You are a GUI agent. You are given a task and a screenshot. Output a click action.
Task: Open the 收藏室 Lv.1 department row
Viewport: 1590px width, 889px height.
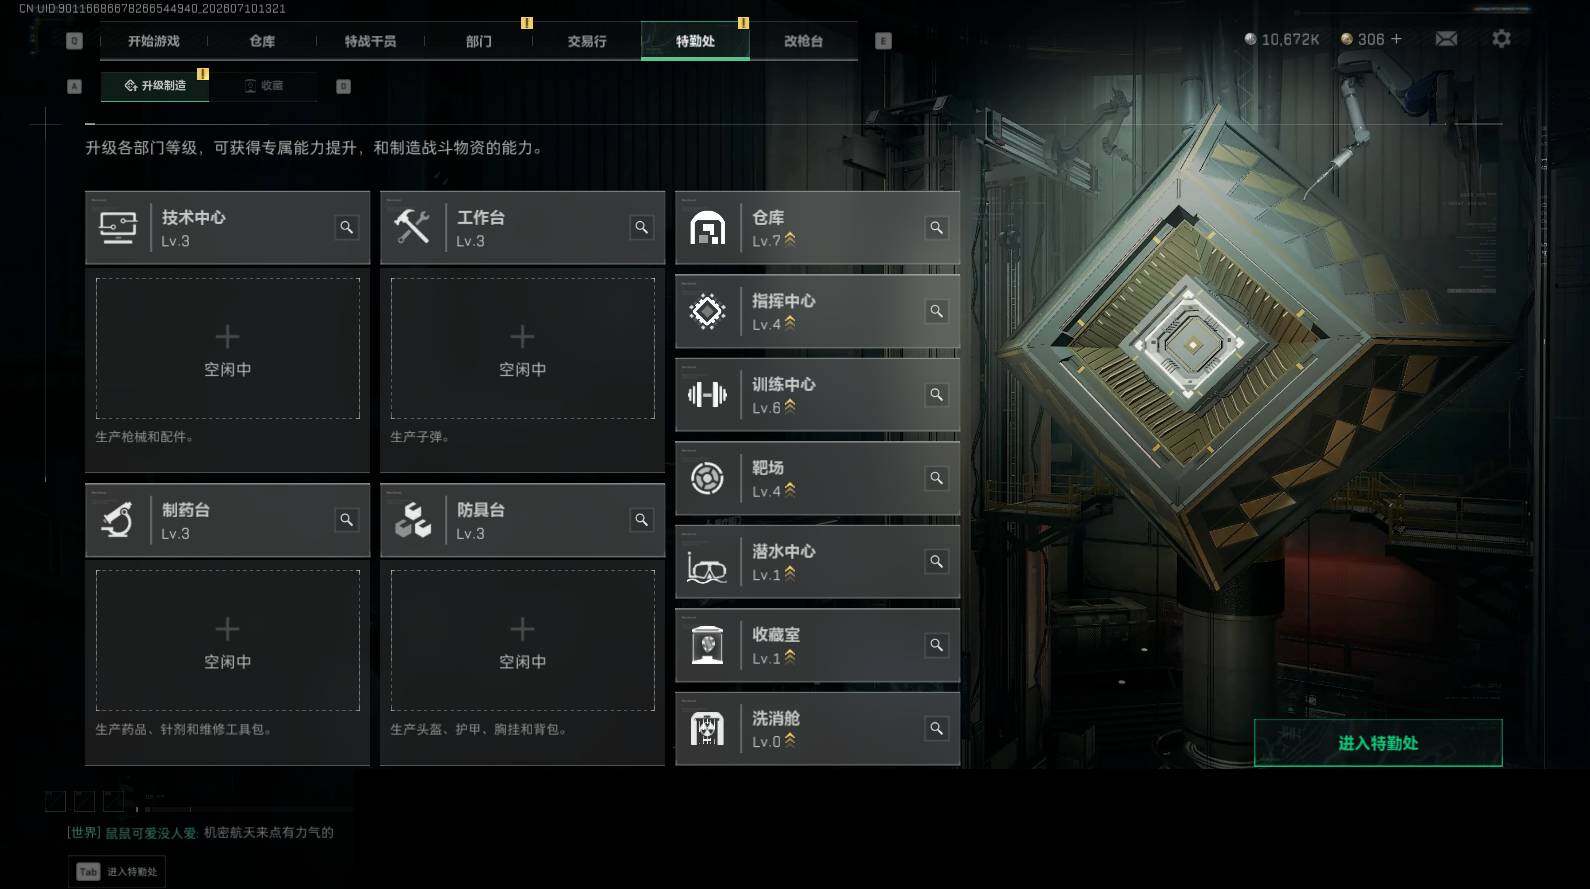(817, 645)
